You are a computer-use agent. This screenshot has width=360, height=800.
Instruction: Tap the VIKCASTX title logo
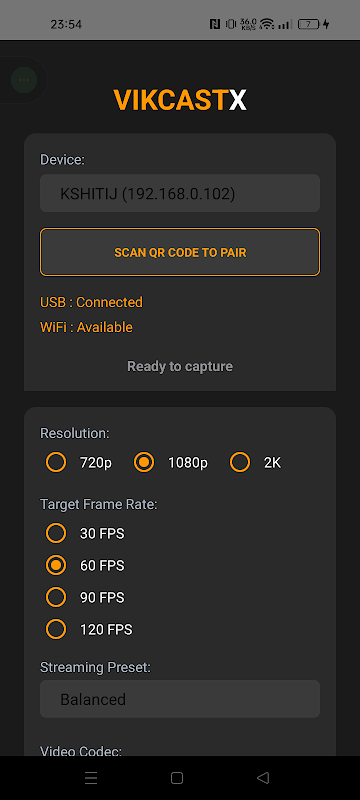[x=180, y=100]
